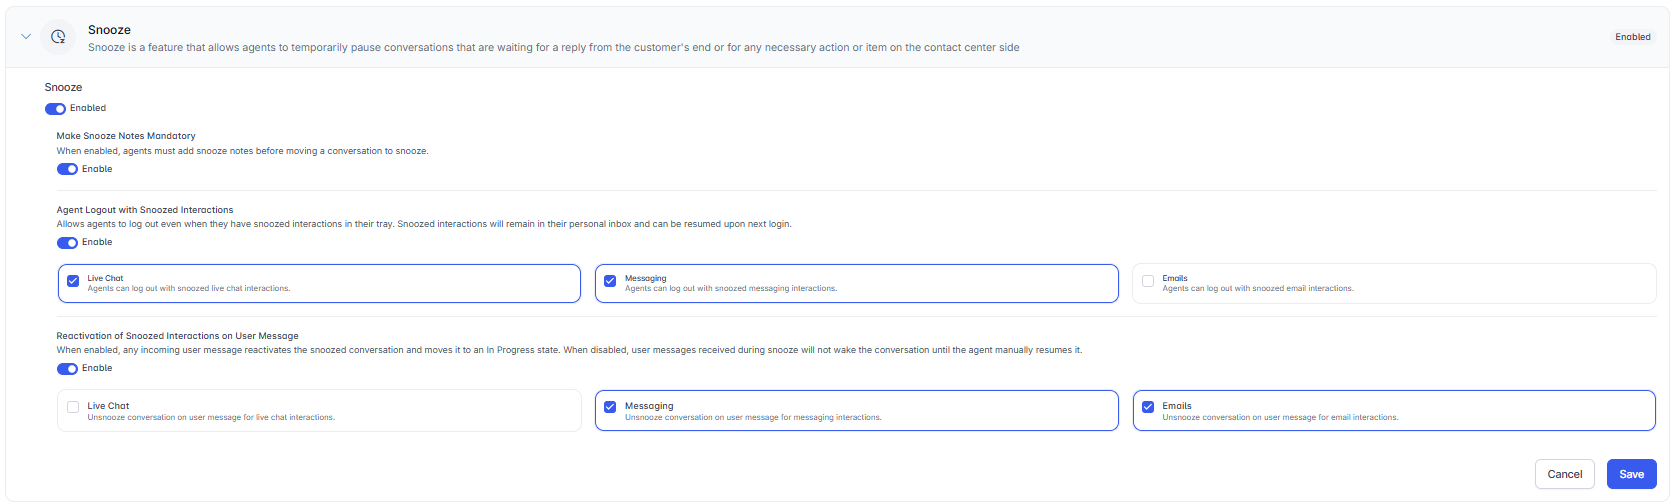Click the Snooze clock icon in header
Viewport: 1678px width, 504px height.
coord(58,37)
